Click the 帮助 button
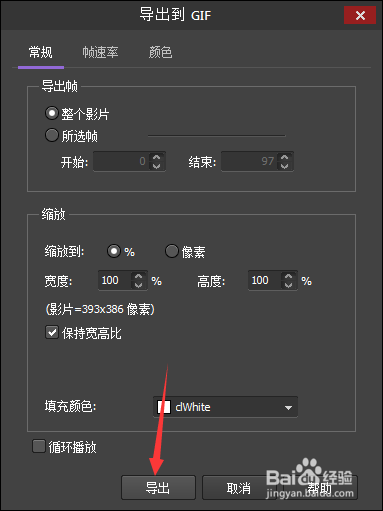This screenshot has height=511, width=383. click(320, 488)
